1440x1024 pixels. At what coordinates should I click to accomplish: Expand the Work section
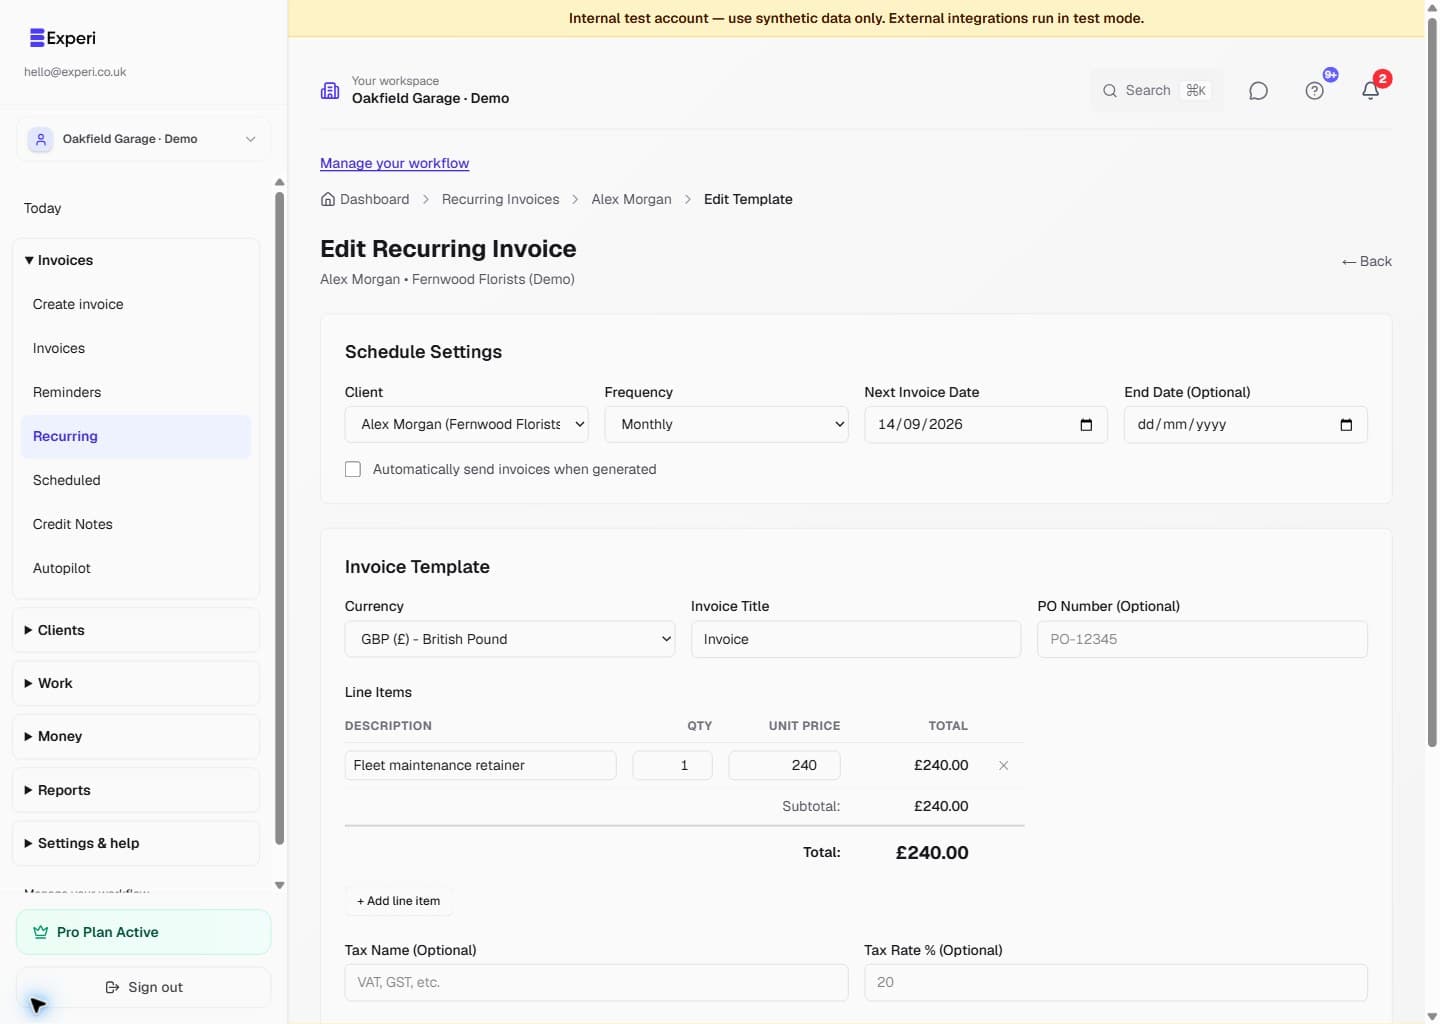136,683
